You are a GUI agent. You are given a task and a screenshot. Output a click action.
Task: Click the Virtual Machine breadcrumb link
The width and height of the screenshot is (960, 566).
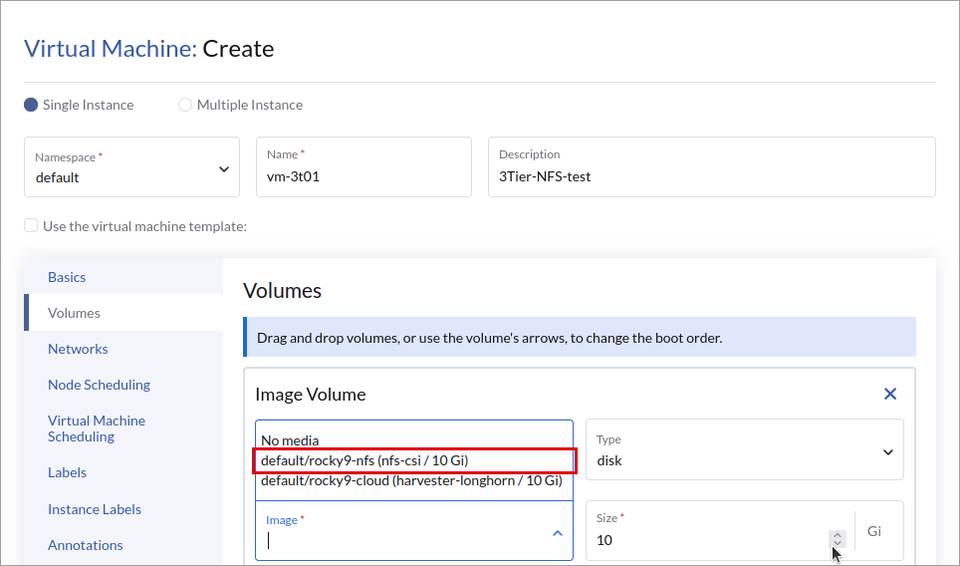110,48
